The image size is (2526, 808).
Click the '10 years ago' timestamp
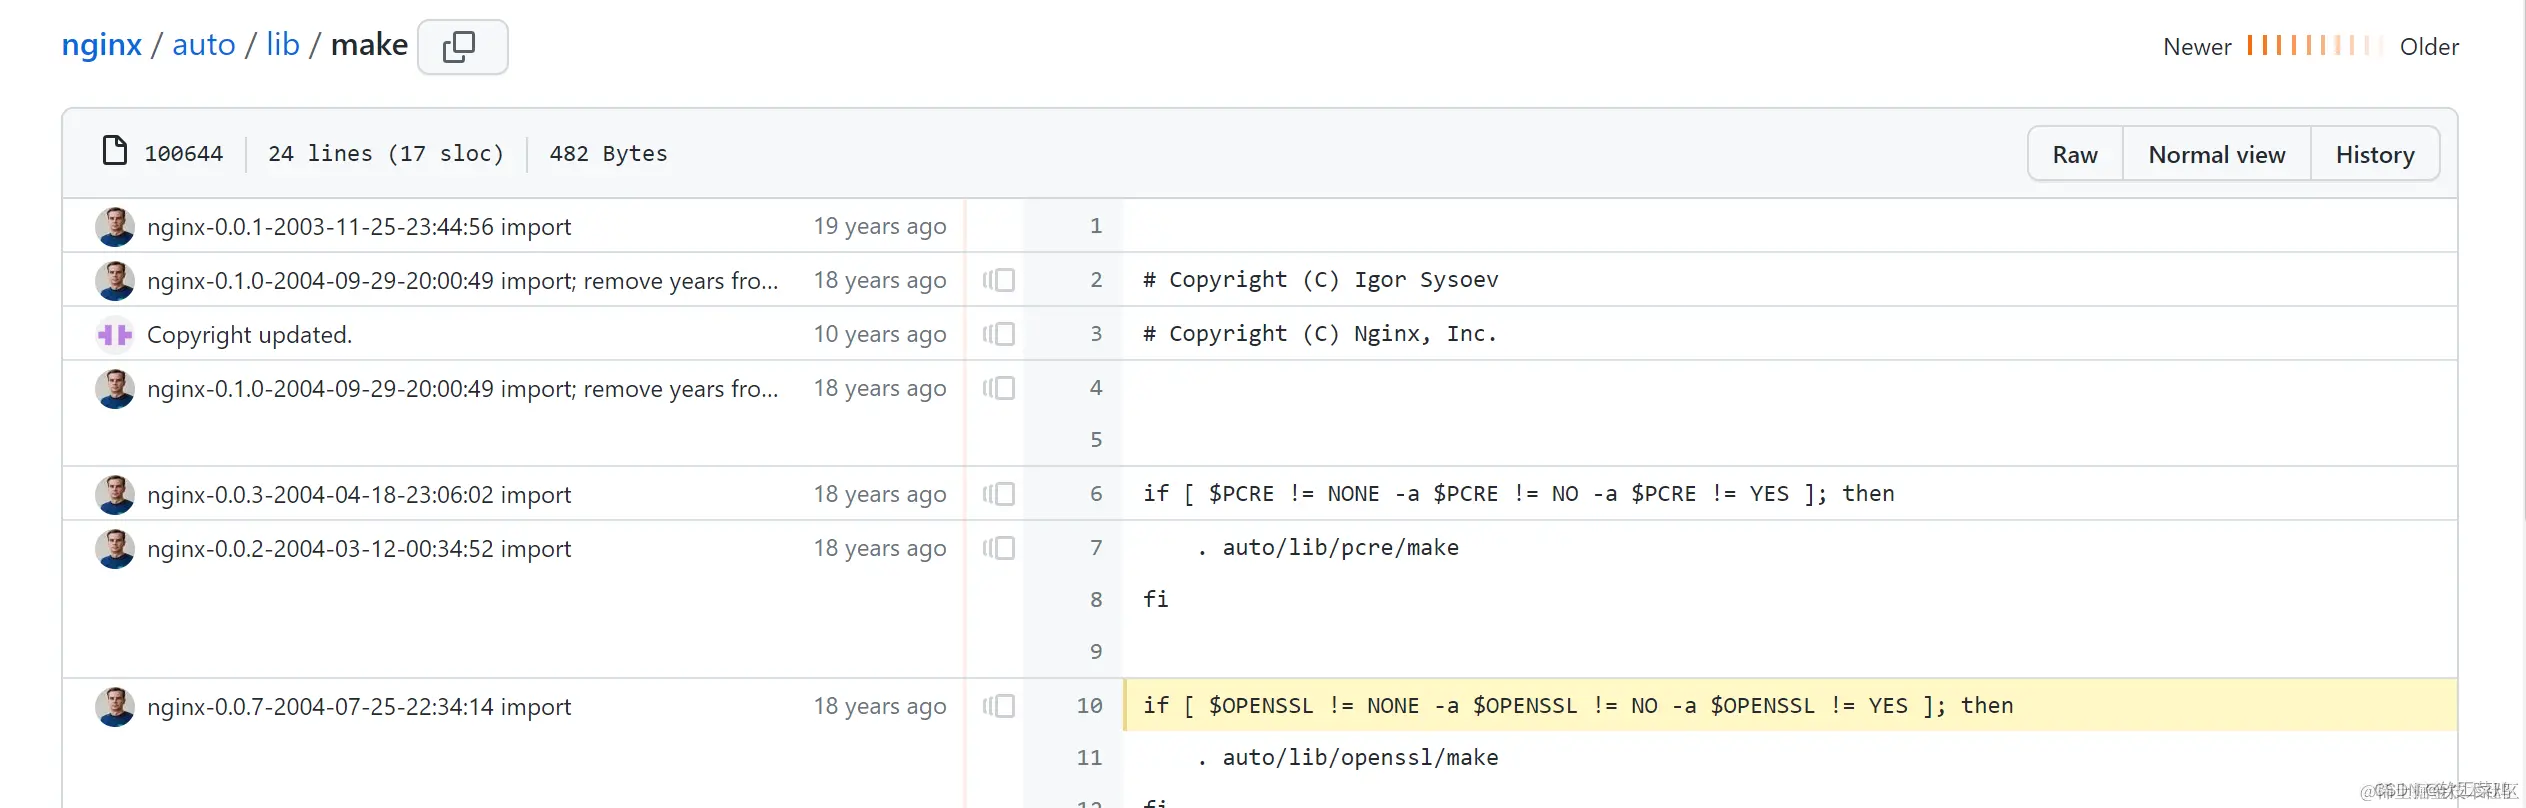point(879,335)
